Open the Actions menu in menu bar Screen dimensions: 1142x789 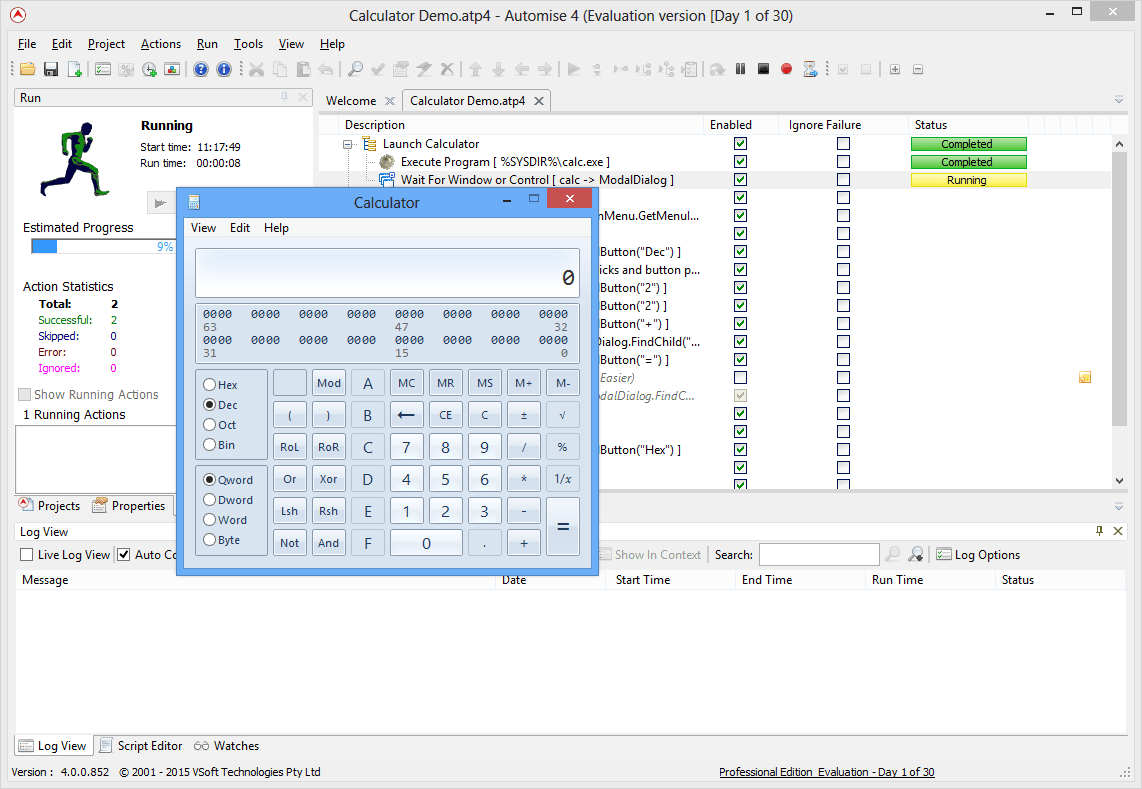pos(160,44)
